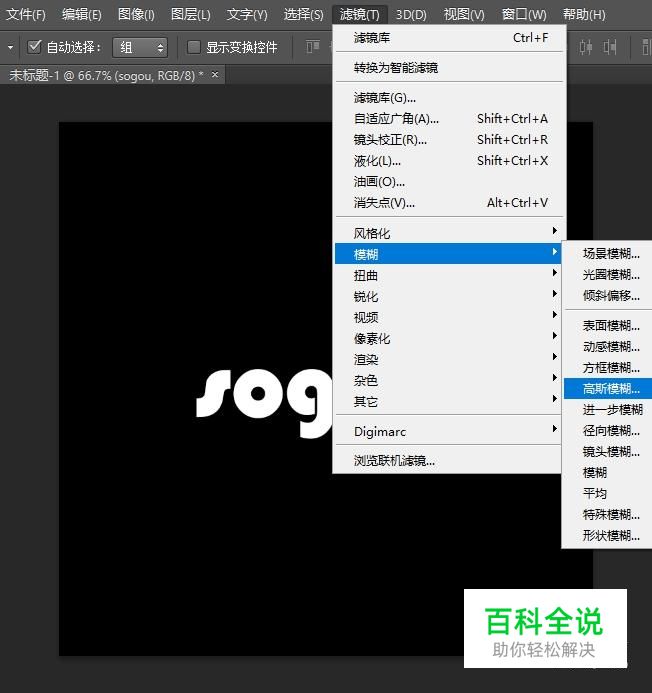Open the 图像(I) menu
Image resolution: width=652 pixels, height=693 pixels.
point(136,15)
